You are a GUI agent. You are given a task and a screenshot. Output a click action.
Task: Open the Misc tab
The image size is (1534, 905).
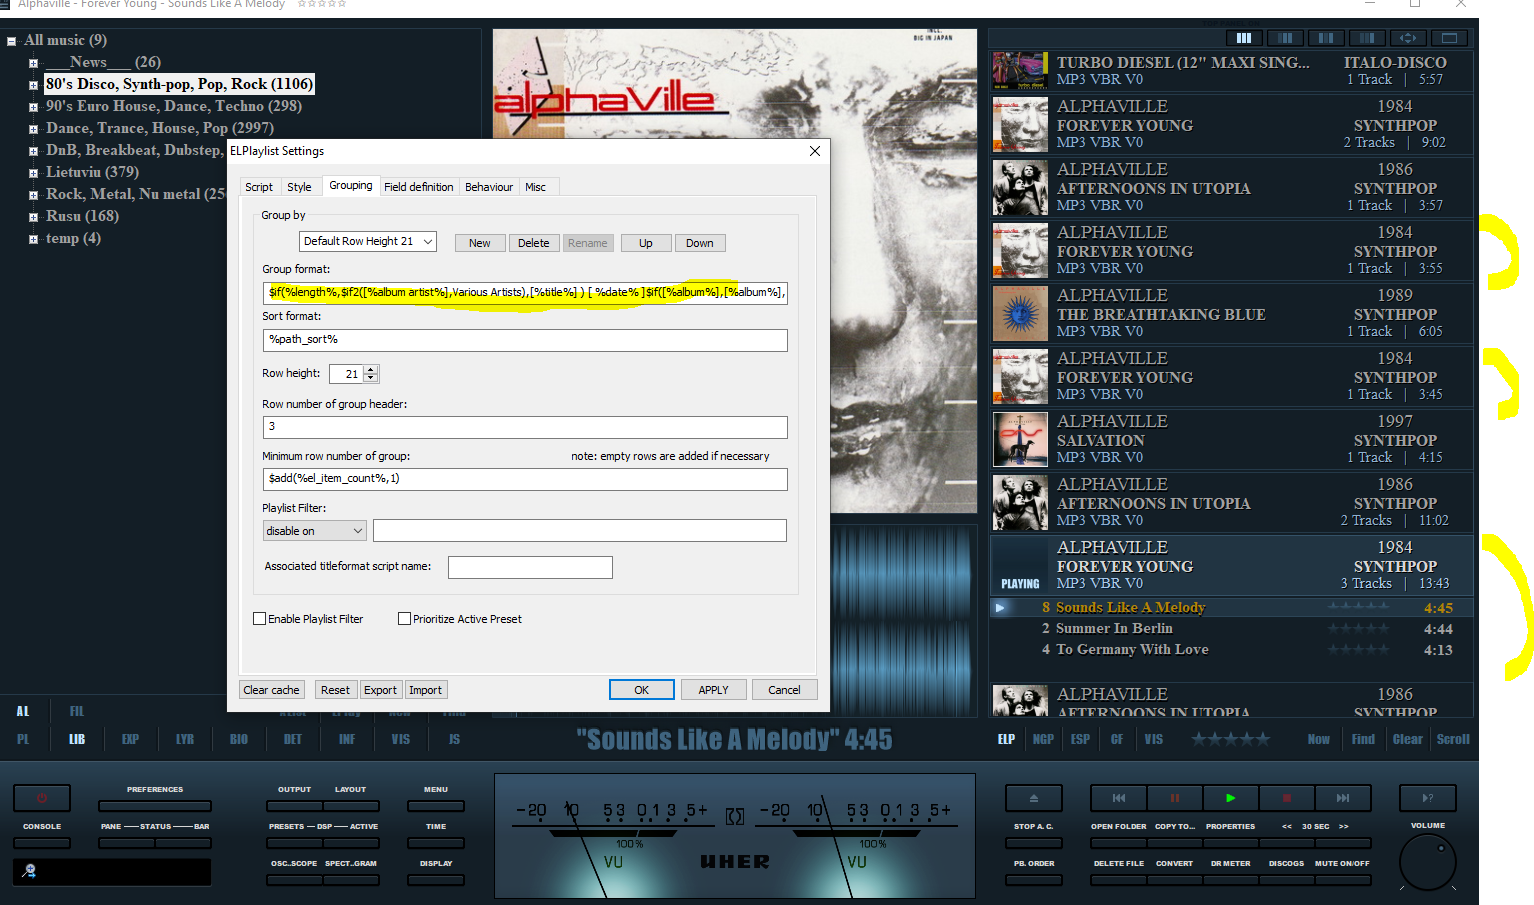coord(536,187)
